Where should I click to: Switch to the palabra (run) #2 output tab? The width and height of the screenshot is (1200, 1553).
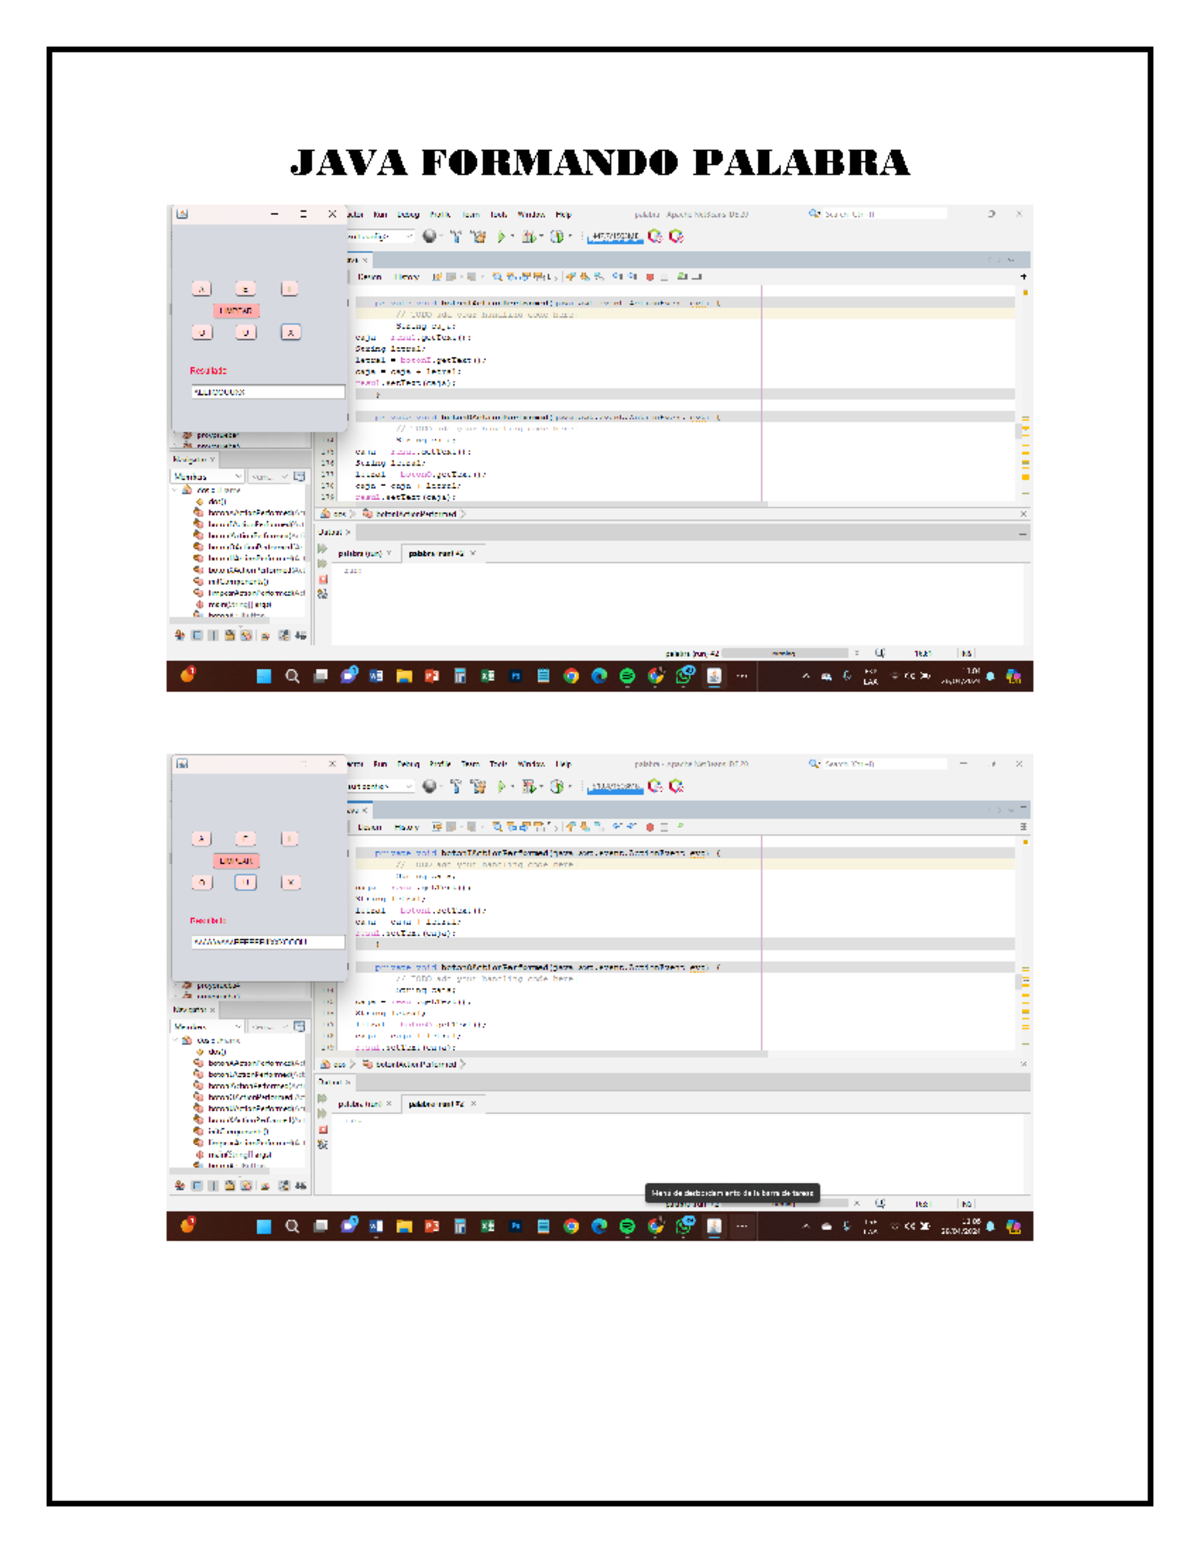tap(435, 553)
